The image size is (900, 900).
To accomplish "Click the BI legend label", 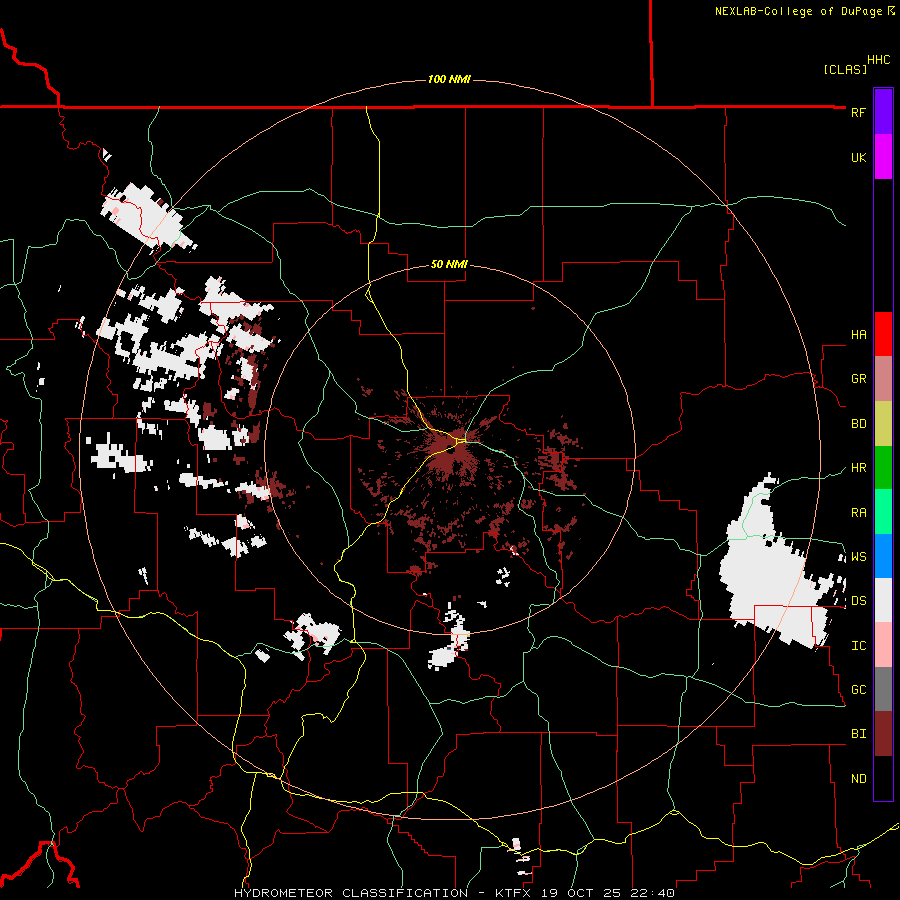I will pyautogui.click(x=858, y=734).
